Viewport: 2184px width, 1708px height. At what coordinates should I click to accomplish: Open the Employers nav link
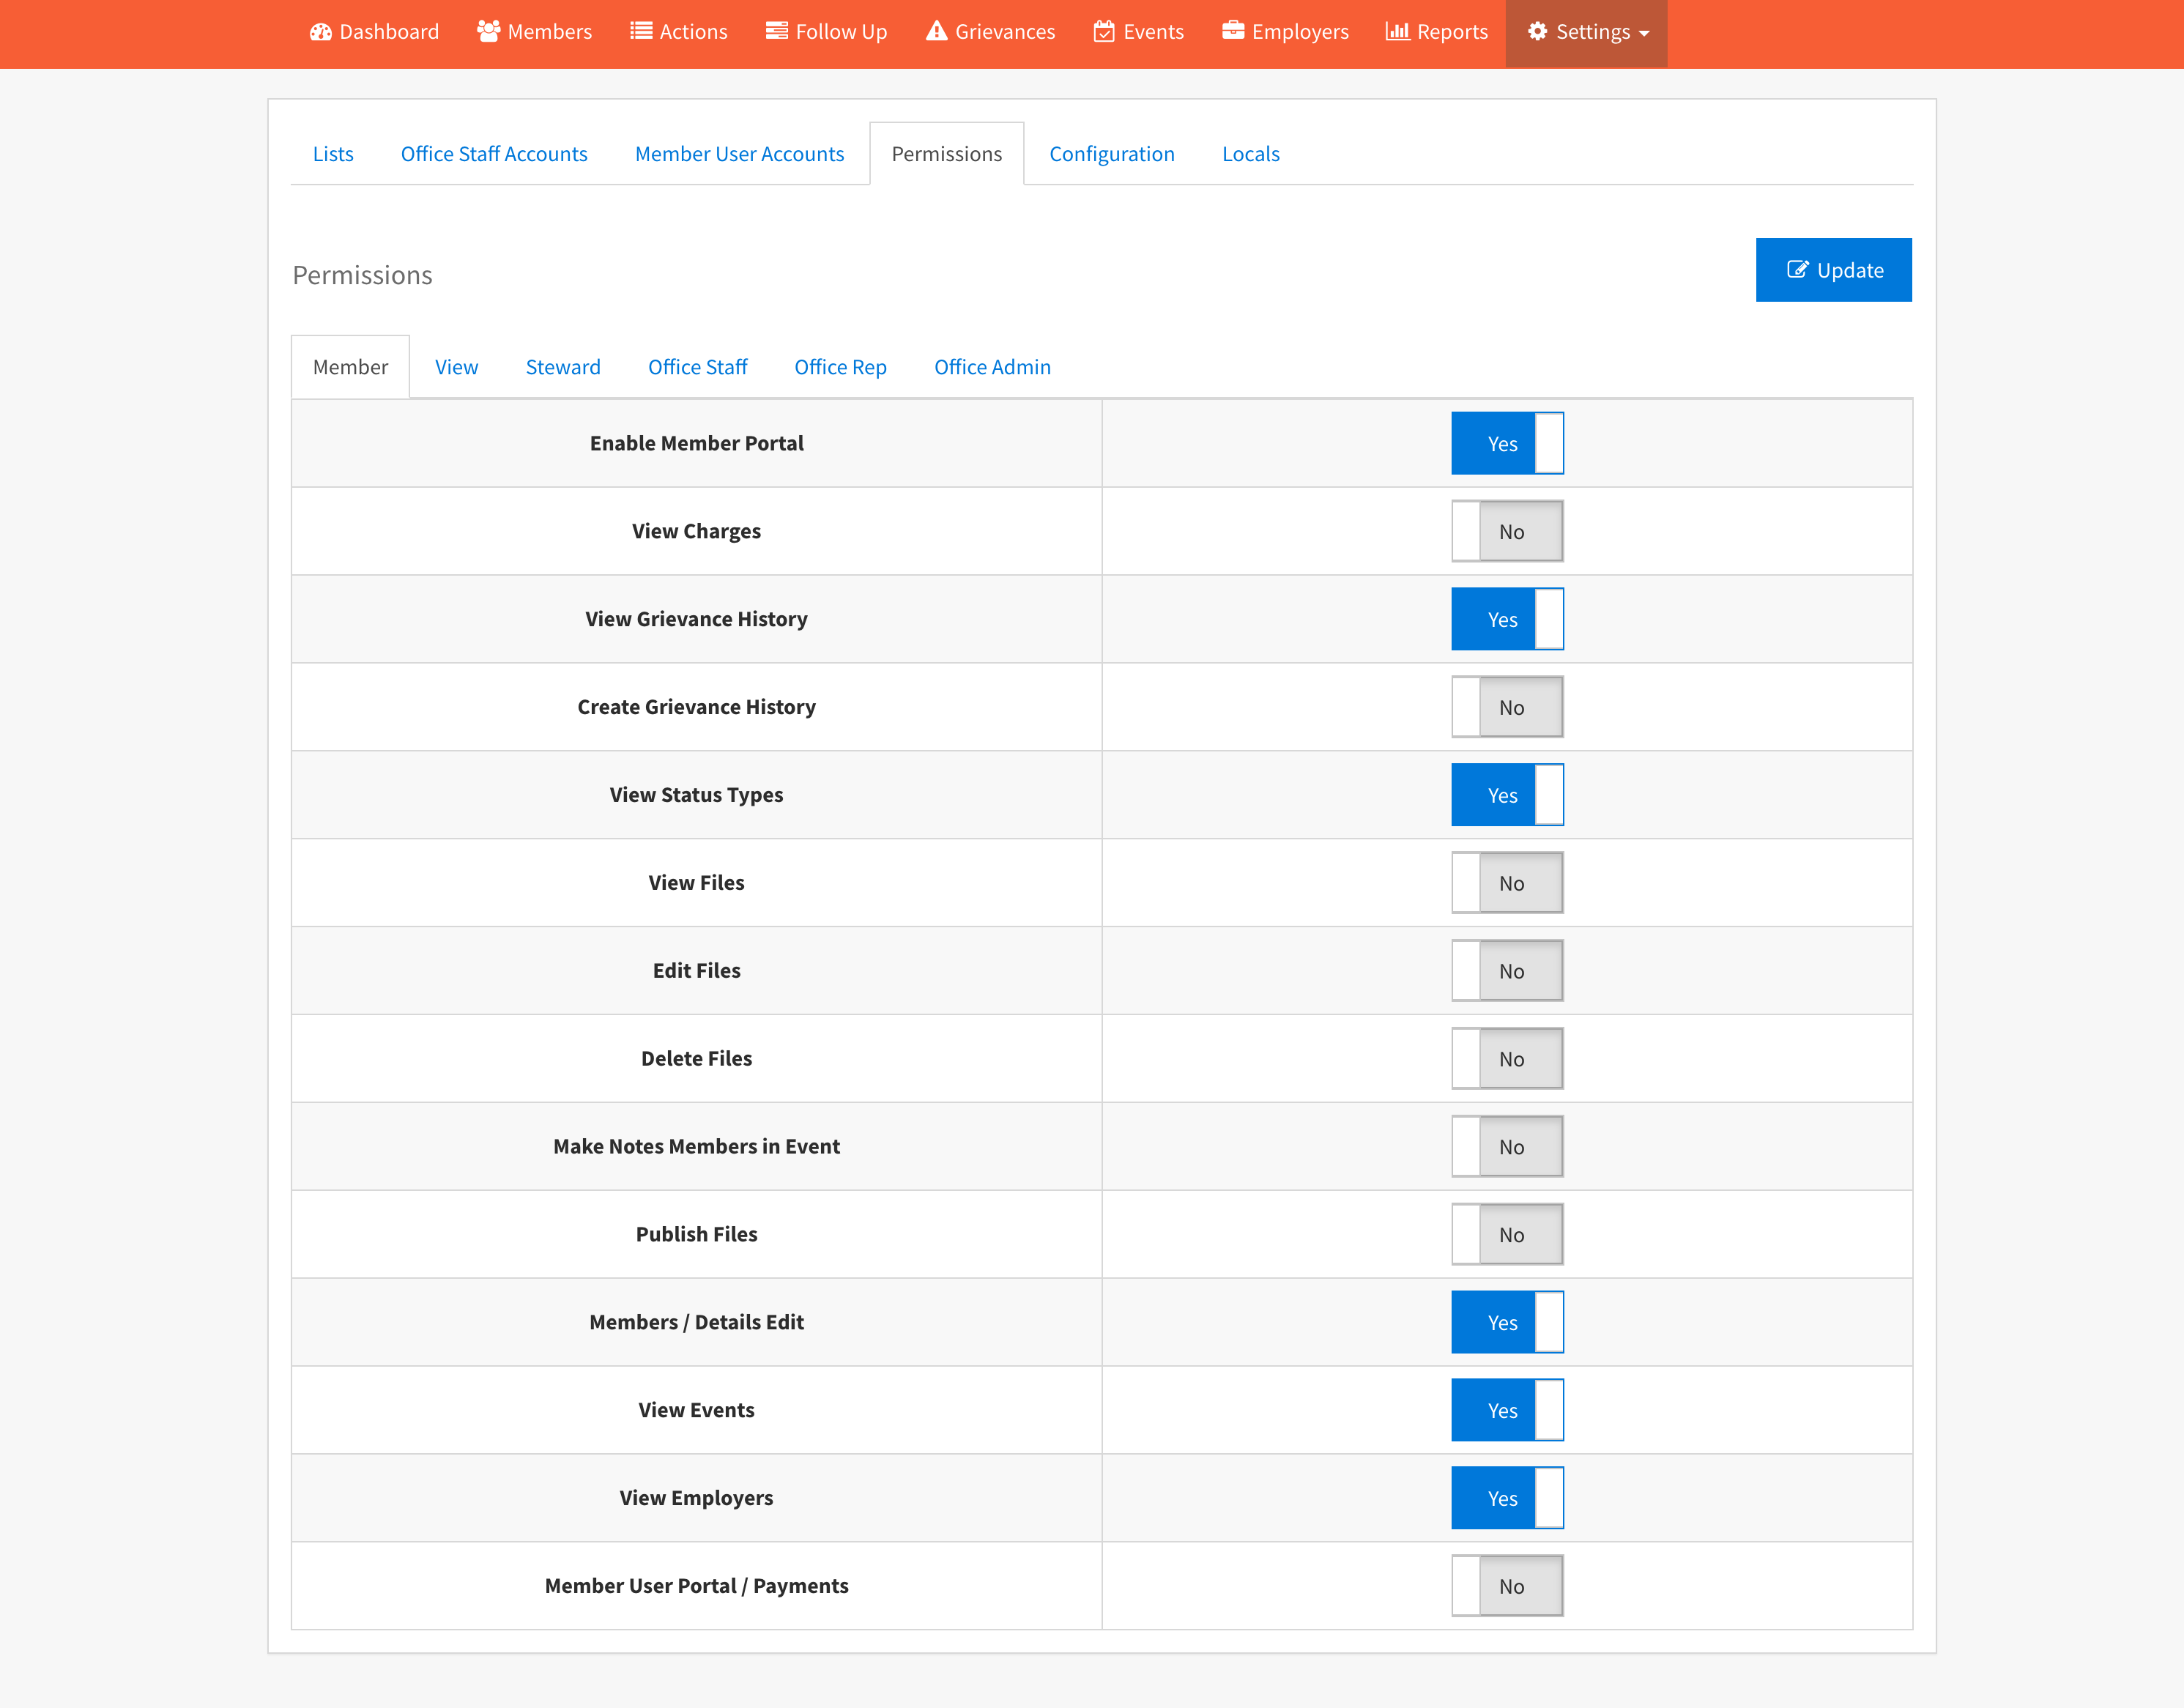pyautogui.click(x=1286, y=32)
